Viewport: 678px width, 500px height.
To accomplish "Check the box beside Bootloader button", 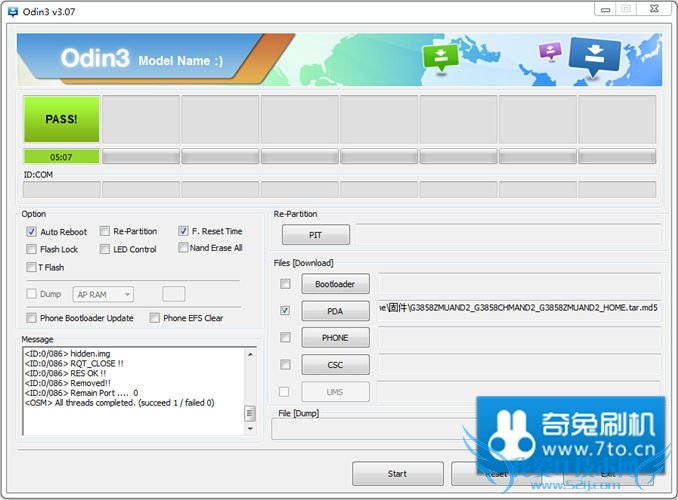I will click(x=285, y=284).
